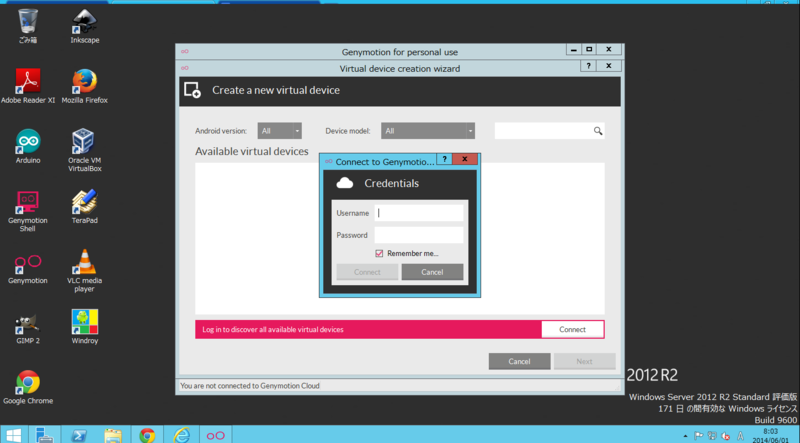Click Connect in the pink login banner

tap(572, 330)
